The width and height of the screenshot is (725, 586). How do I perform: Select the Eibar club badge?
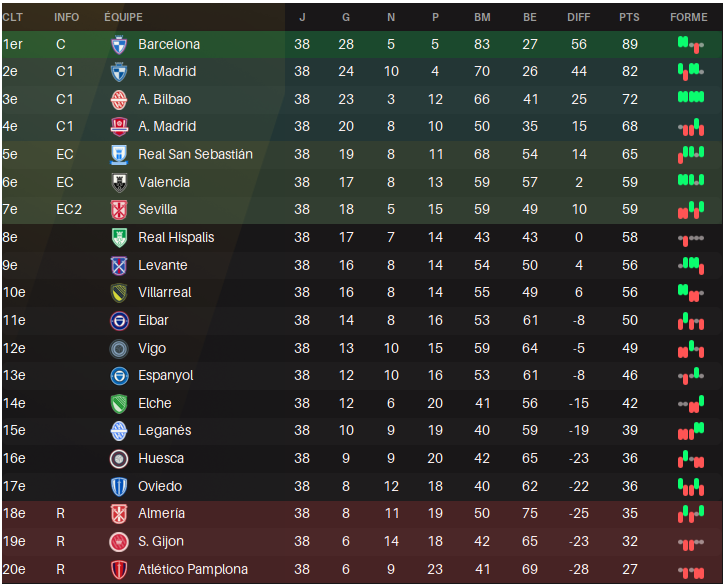[x=119, y=320]
